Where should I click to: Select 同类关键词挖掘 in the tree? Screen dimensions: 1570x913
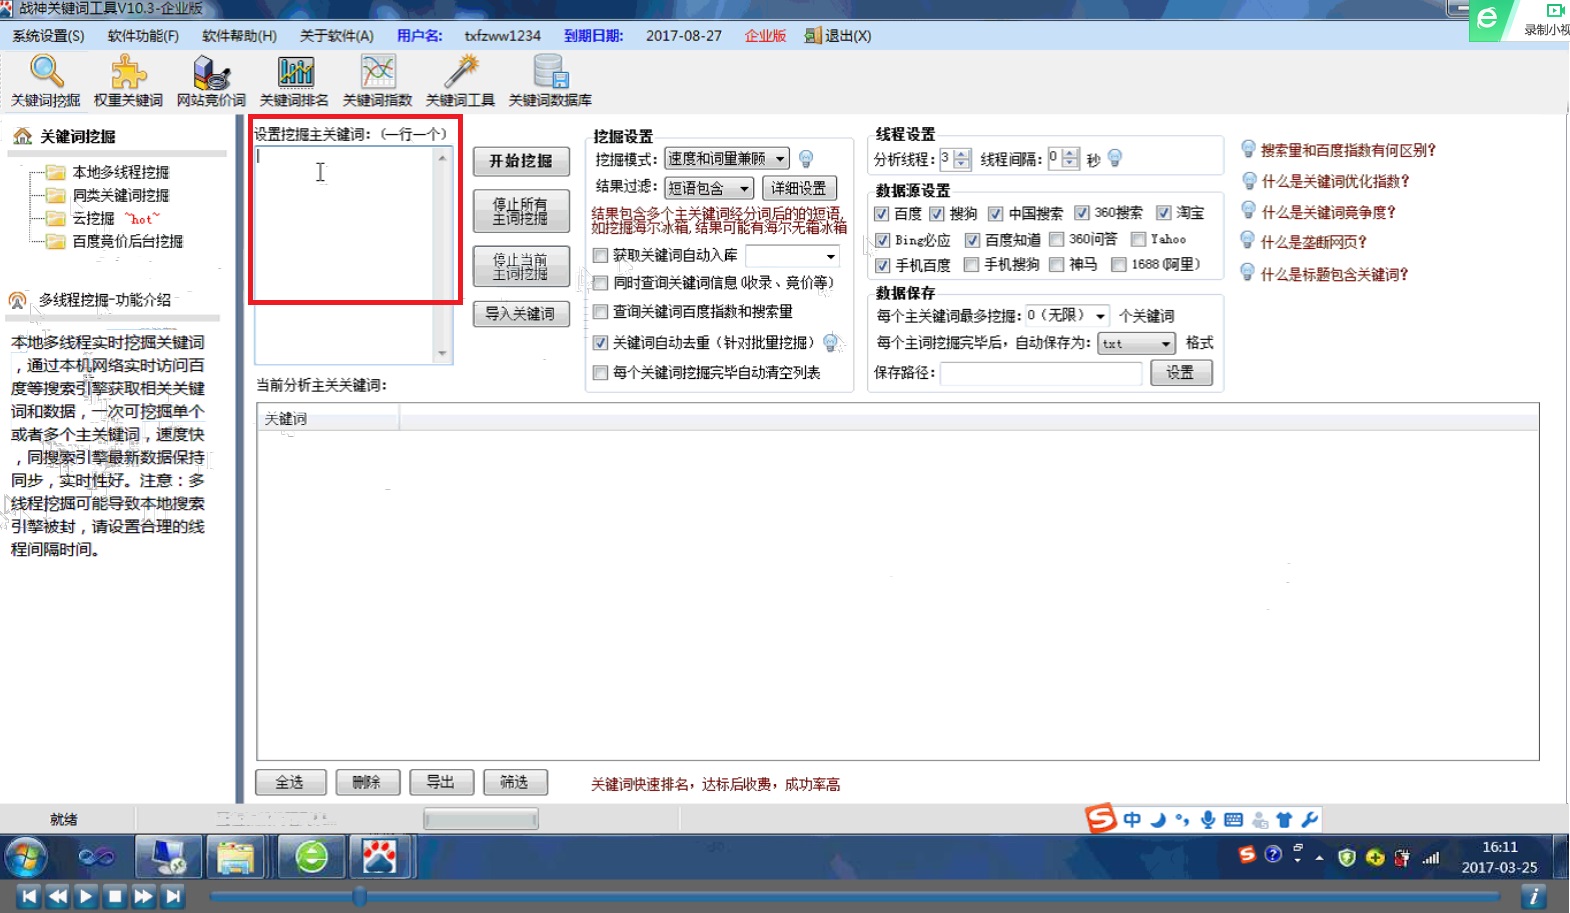(x=121, y=196)
